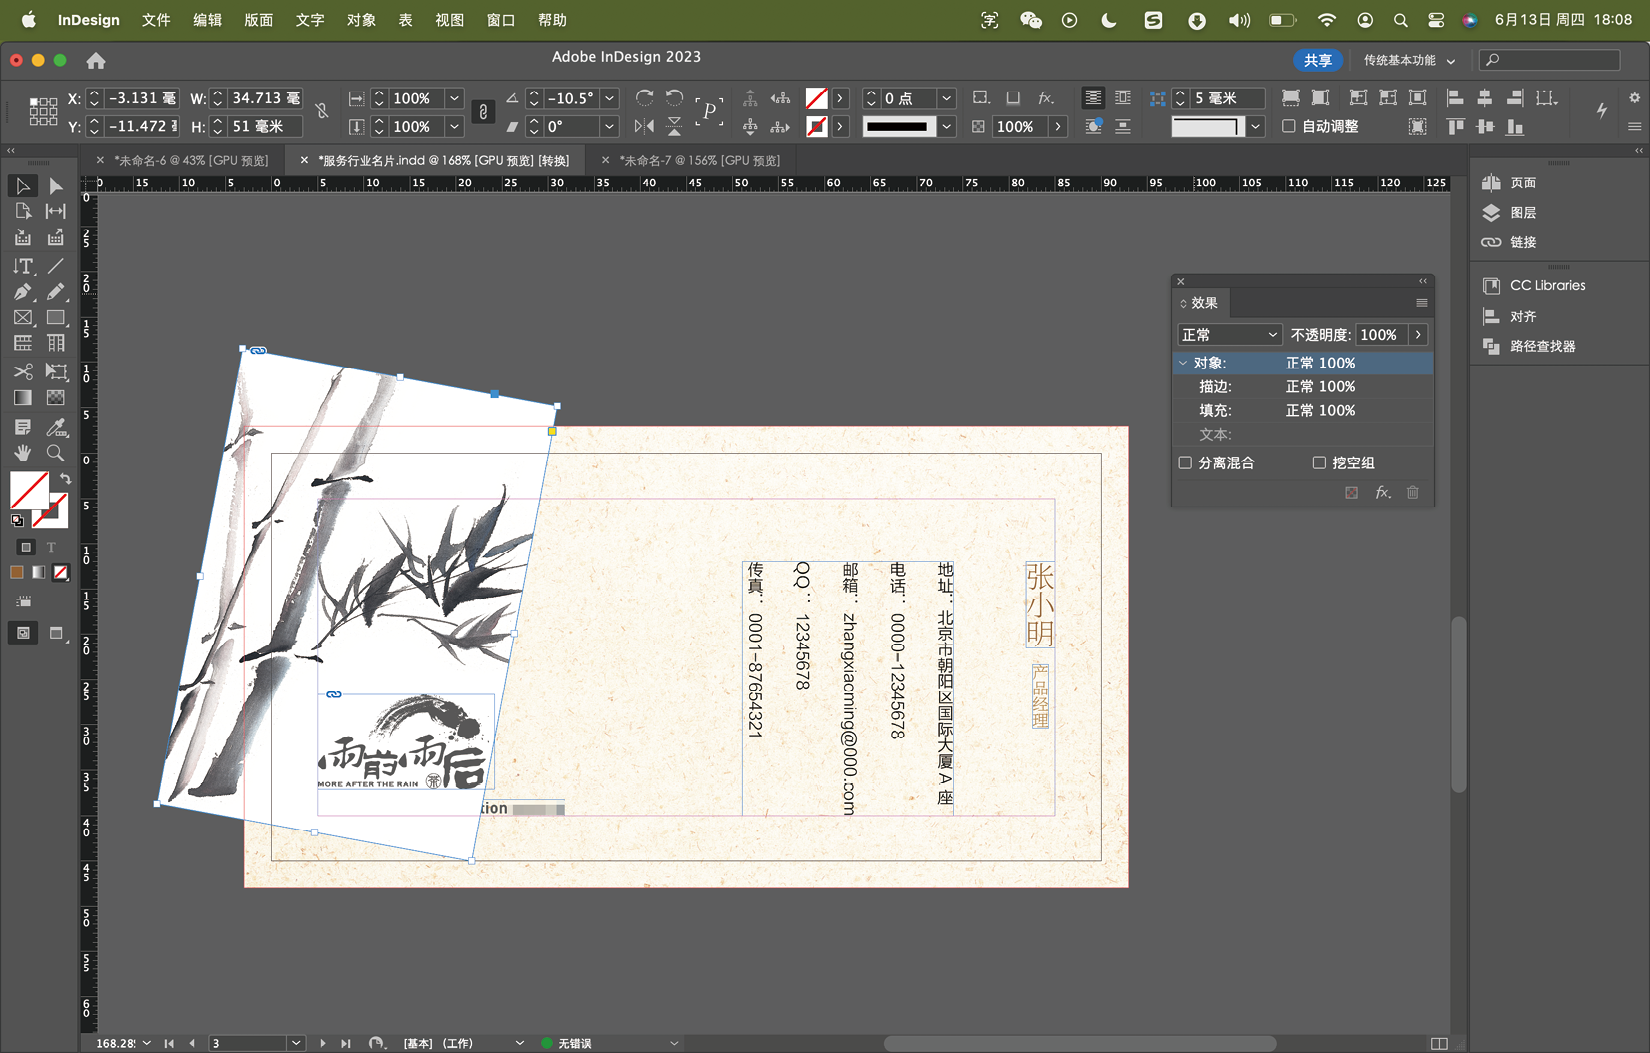Pick the Zoom tool magnifier

(56, 453)
